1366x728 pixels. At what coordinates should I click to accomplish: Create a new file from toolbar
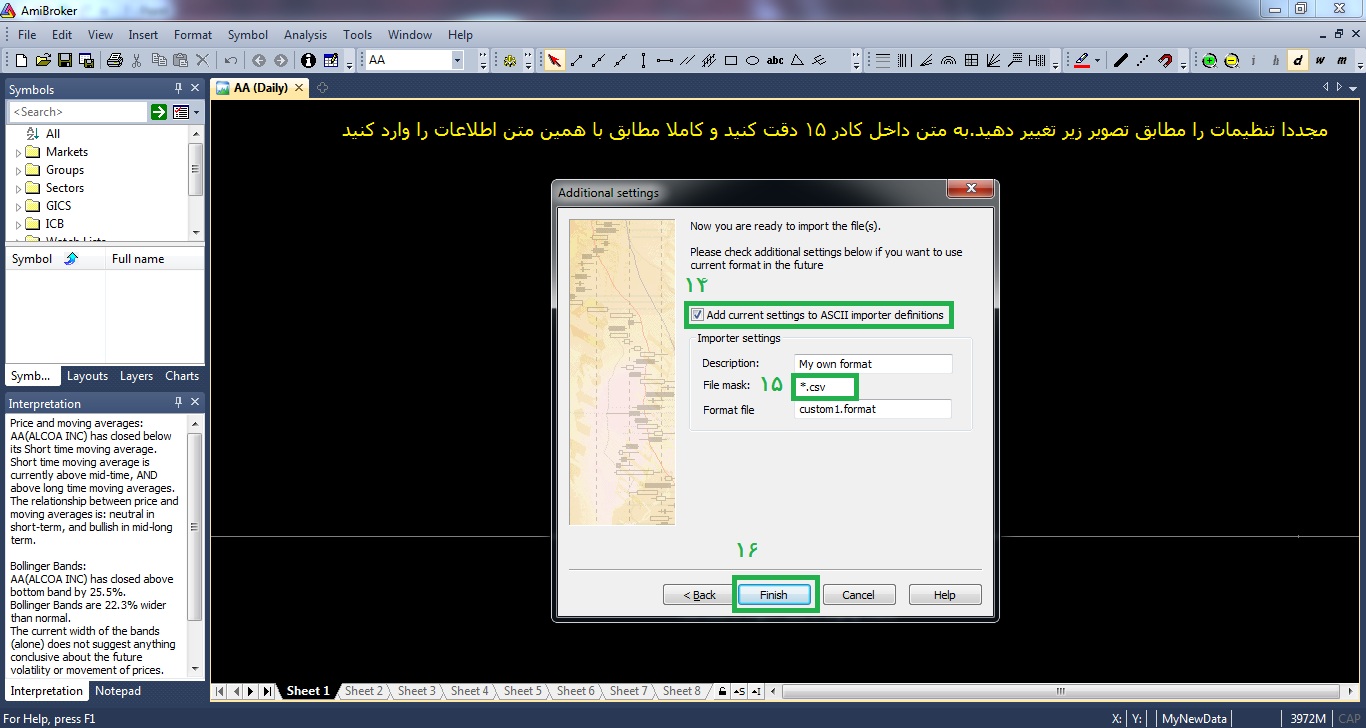[21, 61]
